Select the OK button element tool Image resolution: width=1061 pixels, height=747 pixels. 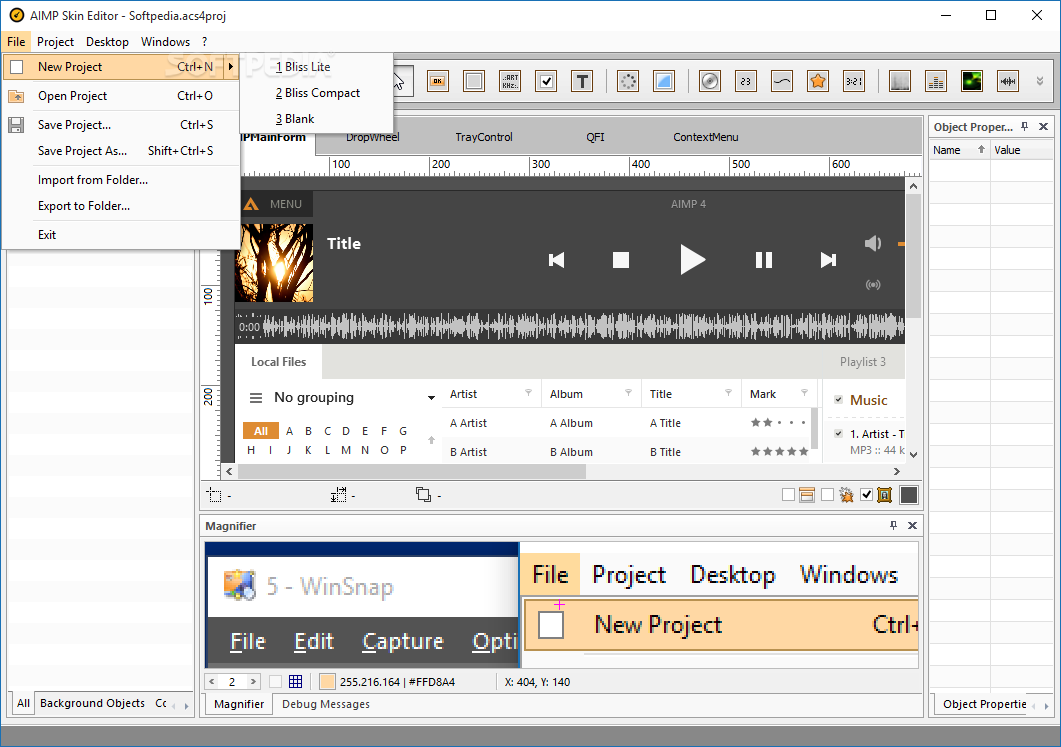click(438, 82)
